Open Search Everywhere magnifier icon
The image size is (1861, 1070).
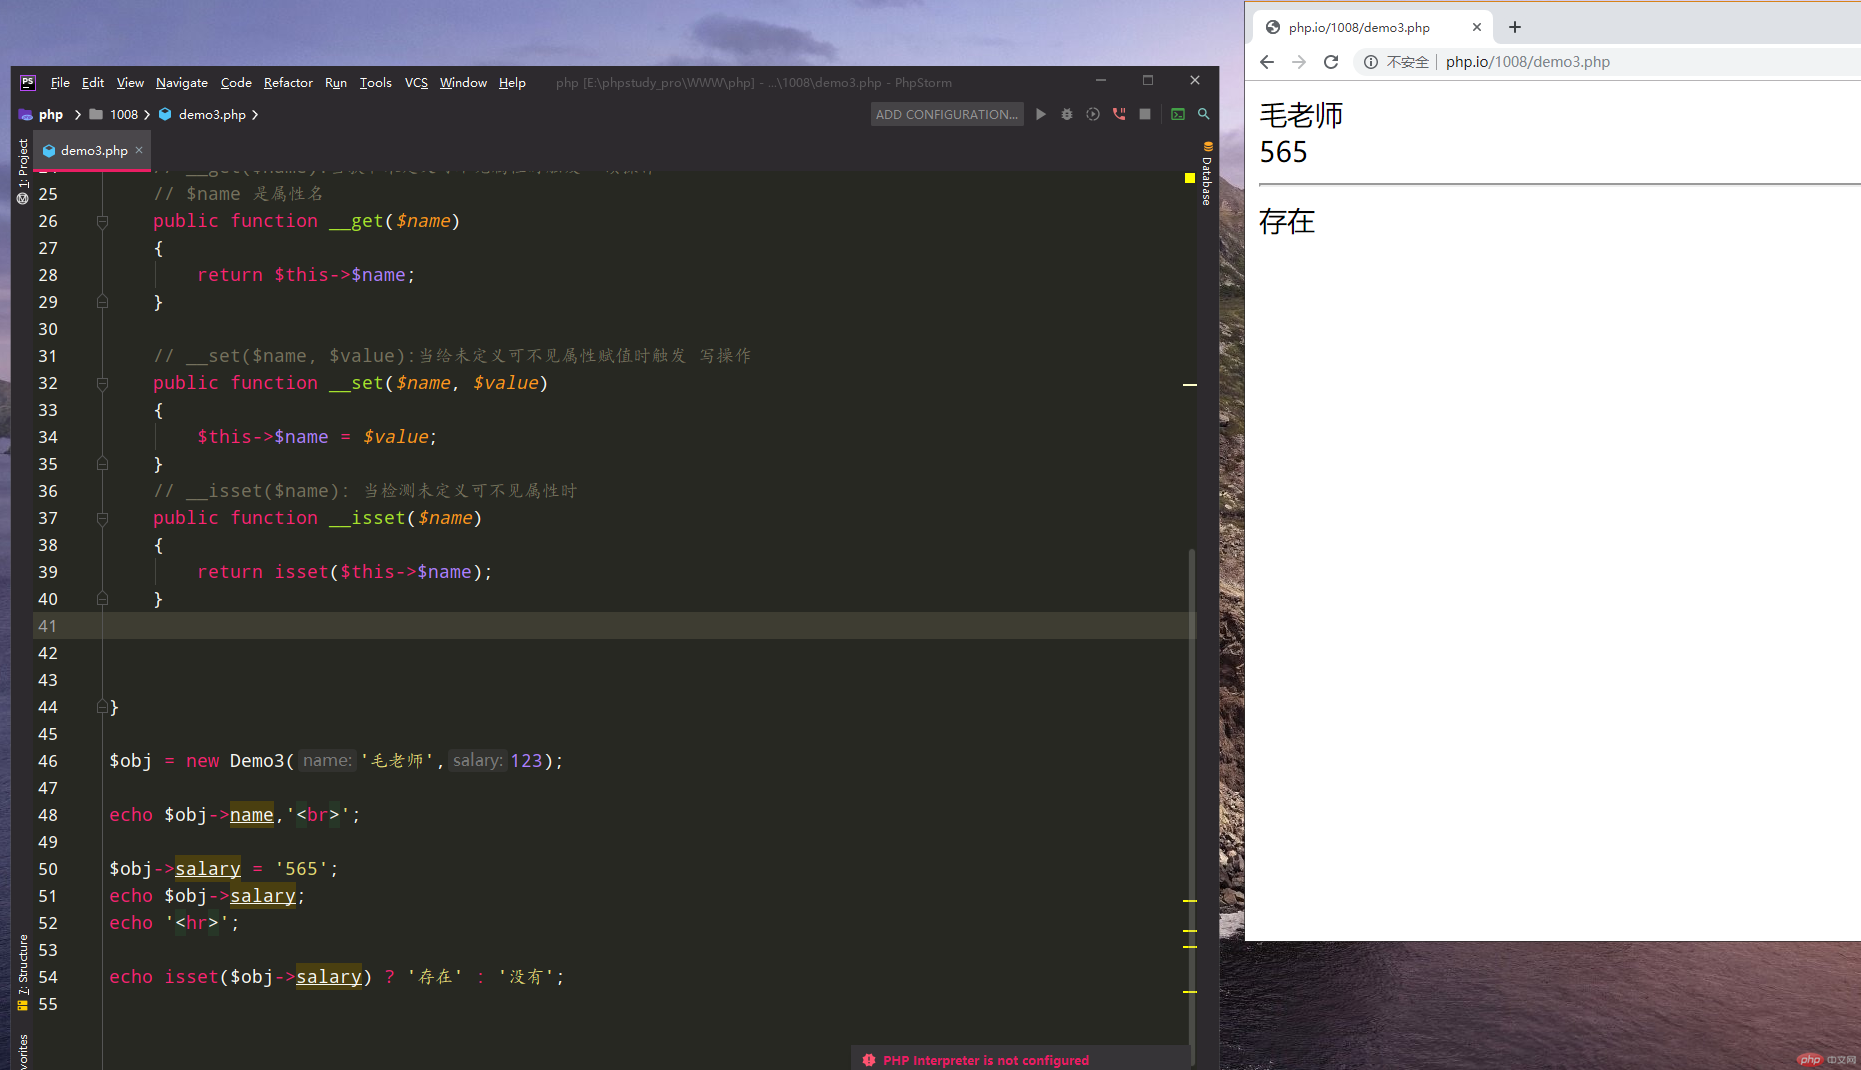(x=1204, y=114)
